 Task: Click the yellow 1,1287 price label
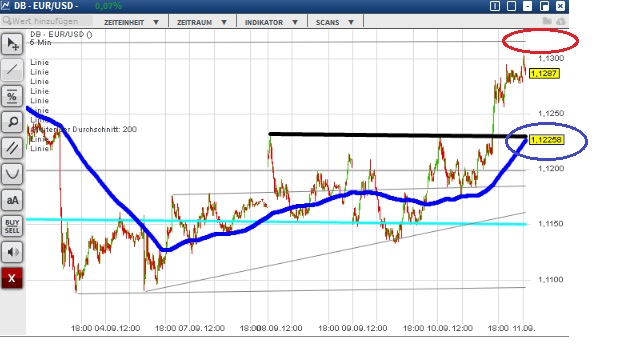click(544, 73)
